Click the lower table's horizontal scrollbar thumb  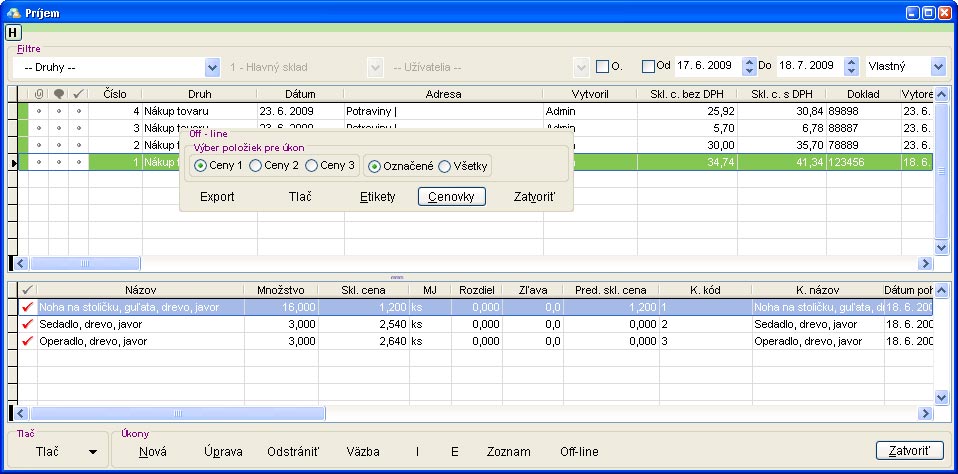coord(177,413)
